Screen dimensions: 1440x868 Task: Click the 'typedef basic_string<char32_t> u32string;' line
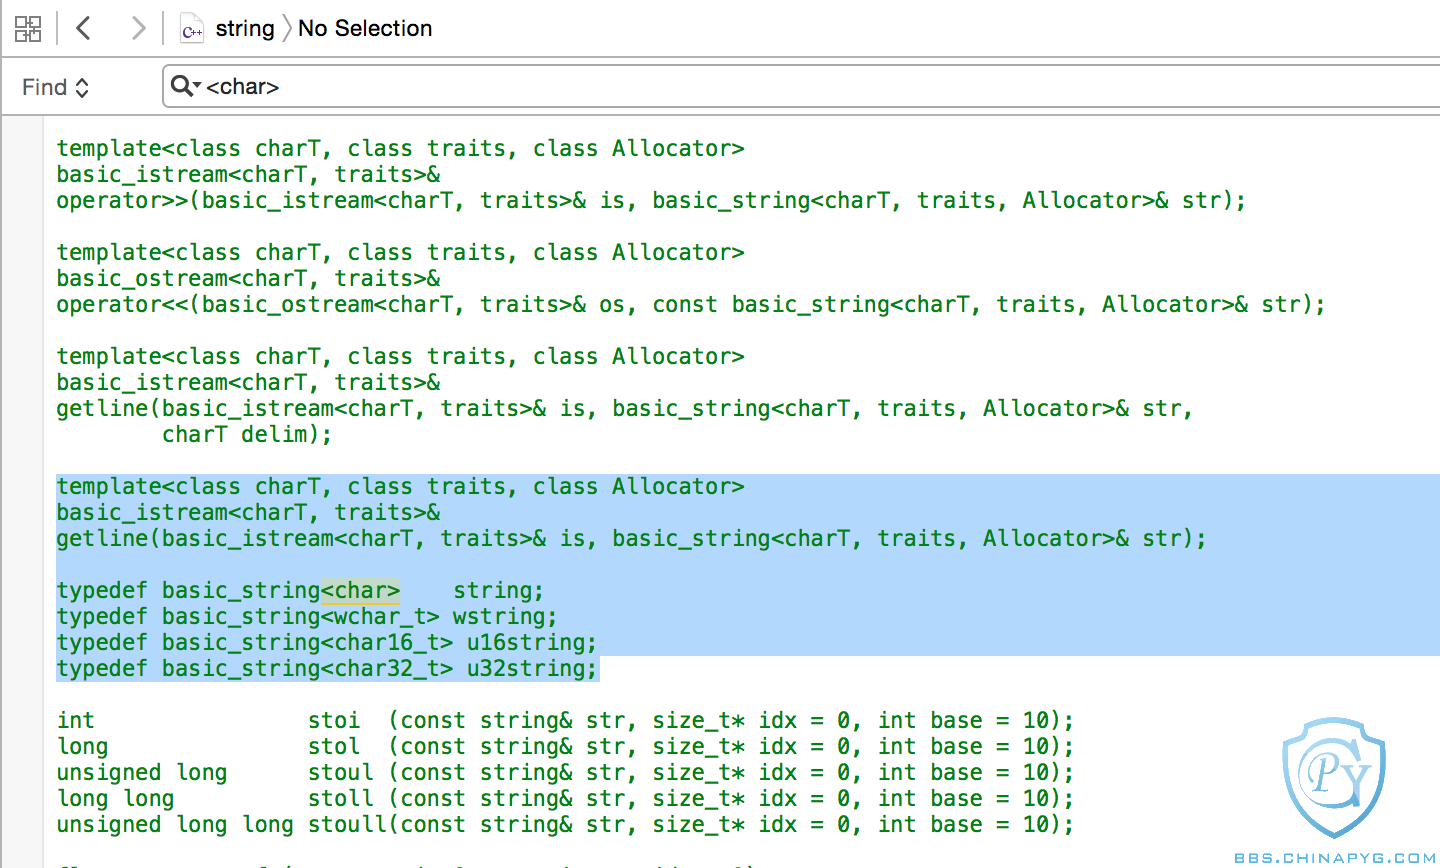tap(327, 669)
